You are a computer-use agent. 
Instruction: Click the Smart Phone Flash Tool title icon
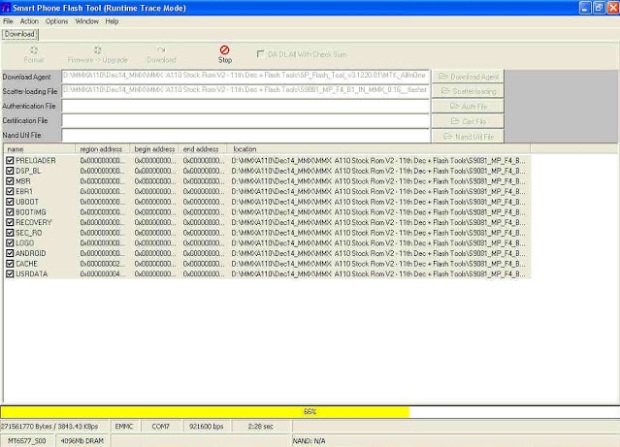pos(6,8)
